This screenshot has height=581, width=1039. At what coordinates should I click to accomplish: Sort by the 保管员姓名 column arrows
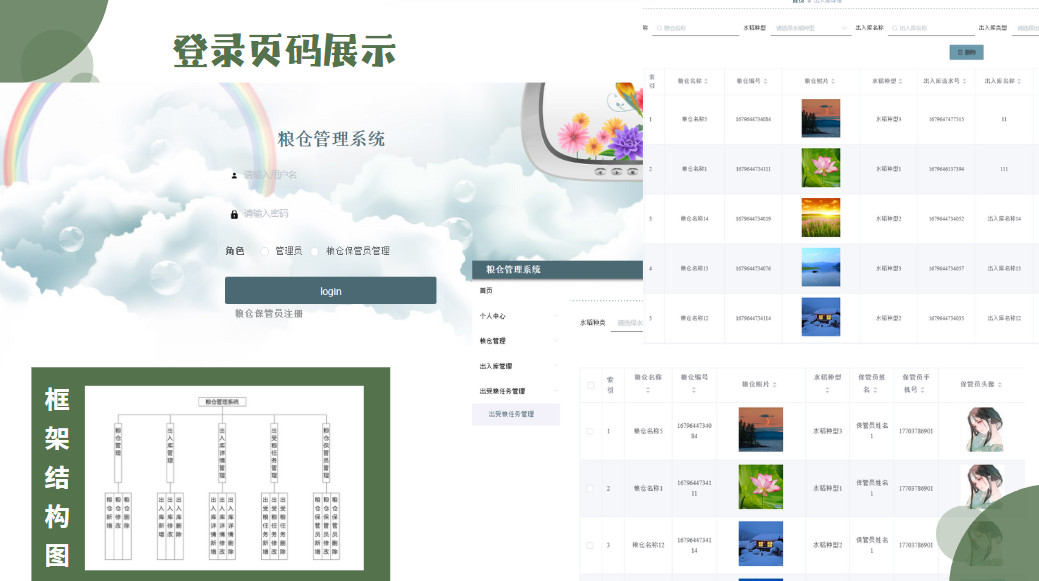(x=875, y=390)
